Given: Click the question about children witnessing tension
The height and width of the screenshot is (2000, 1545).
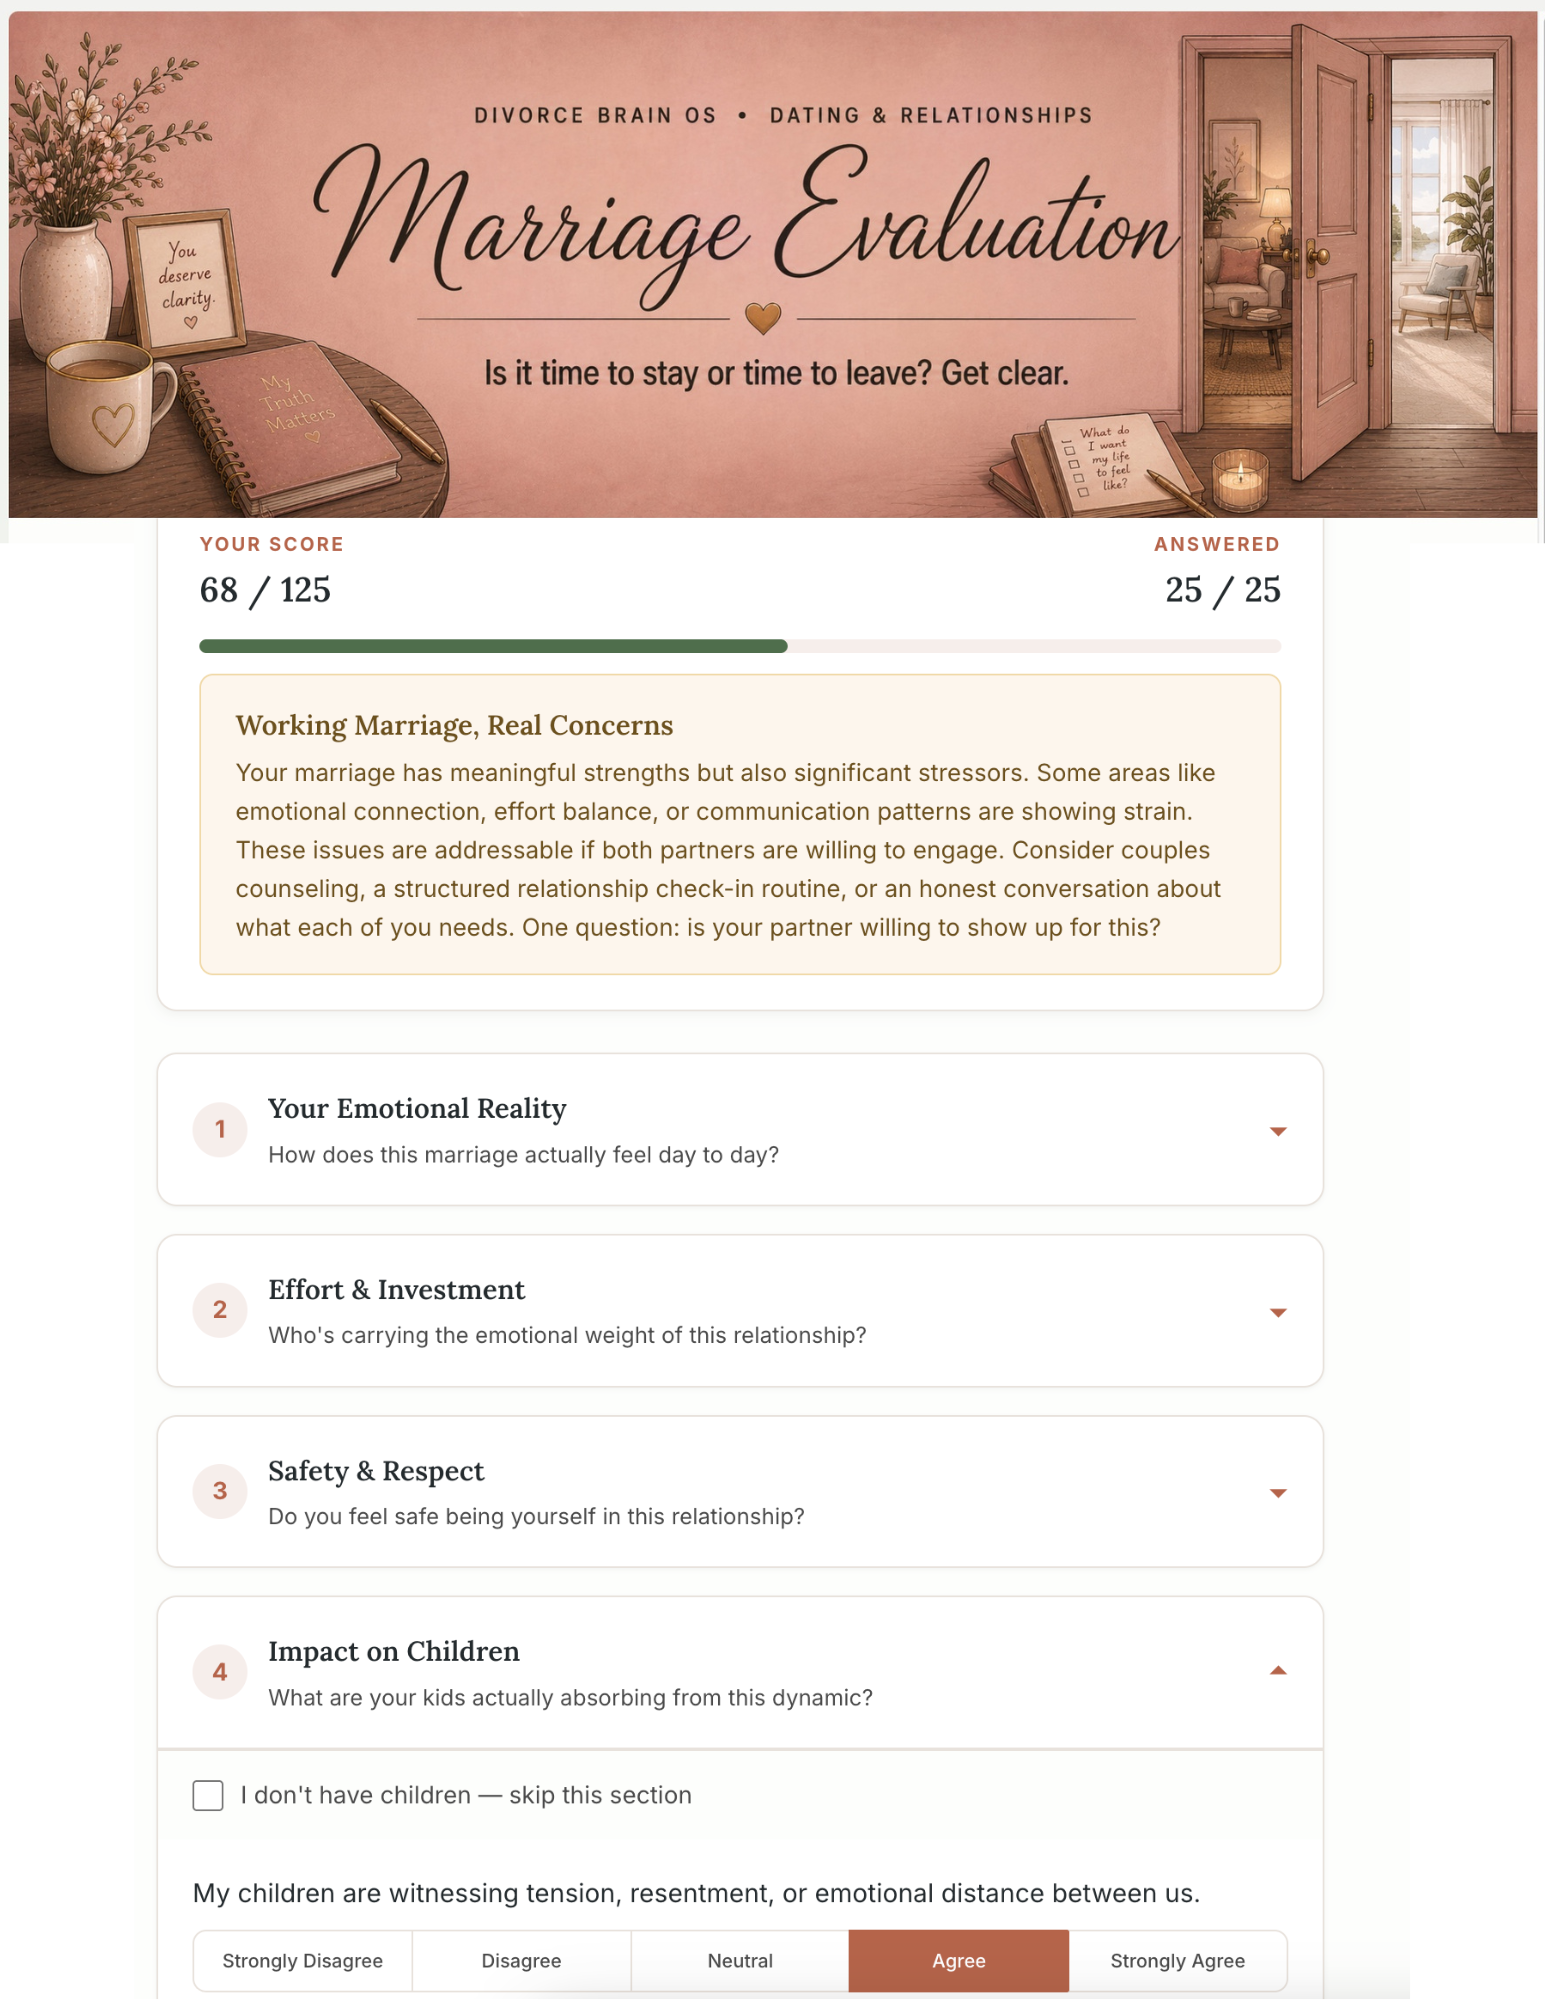Looking at the screenshot, I should tap(696, 1894).
